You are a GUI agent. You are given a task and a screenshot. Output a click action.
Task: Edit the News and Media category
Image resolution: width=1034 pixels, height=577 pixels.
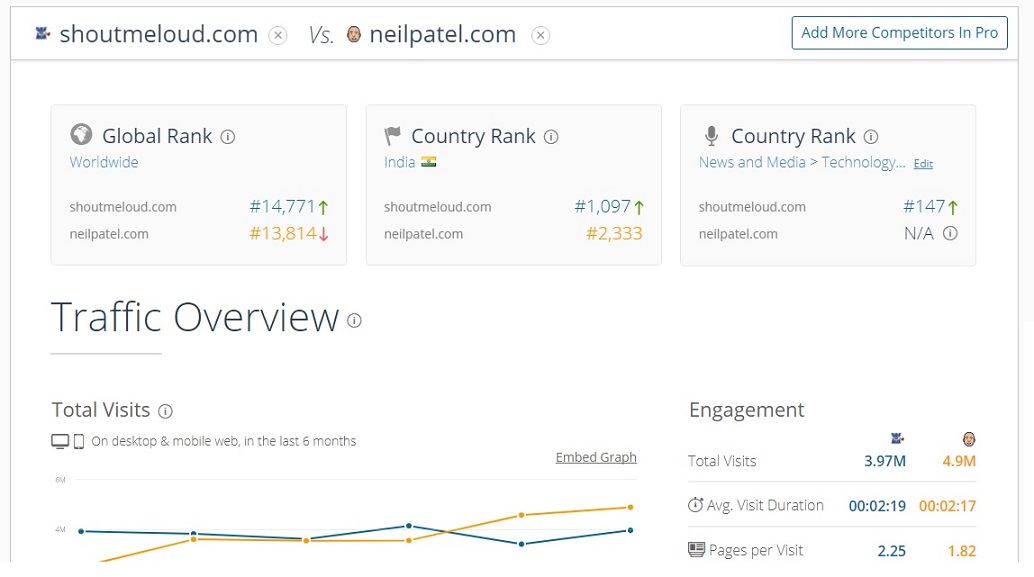923,164
